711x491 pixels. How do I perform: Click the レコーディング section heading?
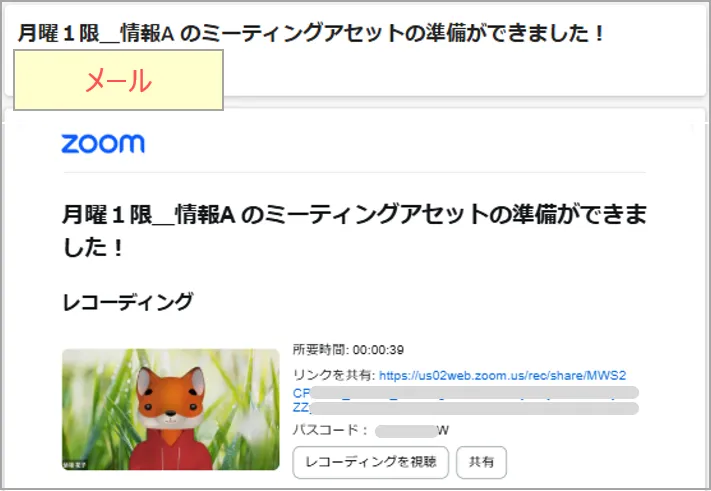click(x=128, y=302)
